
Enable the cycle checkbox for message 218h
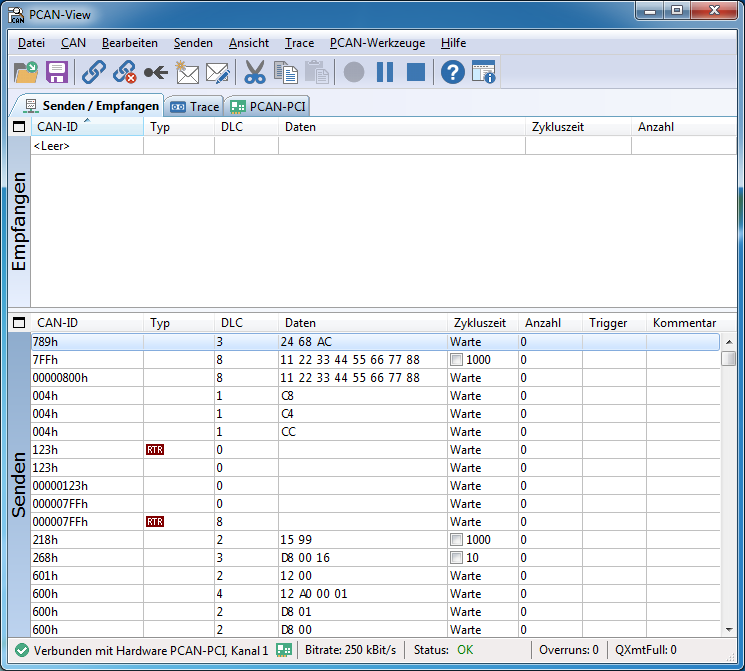(456, 540)
